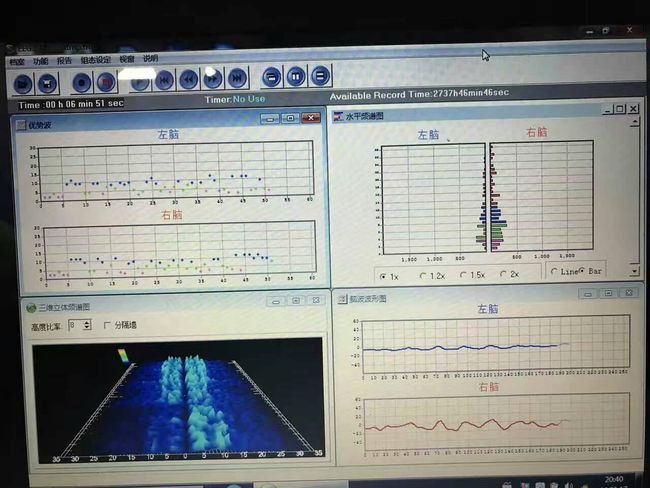Close the 三维立体频谱图 window
The height and width of the screenshot is (488, 650).
pyautogui.click(x=316, y=300)
